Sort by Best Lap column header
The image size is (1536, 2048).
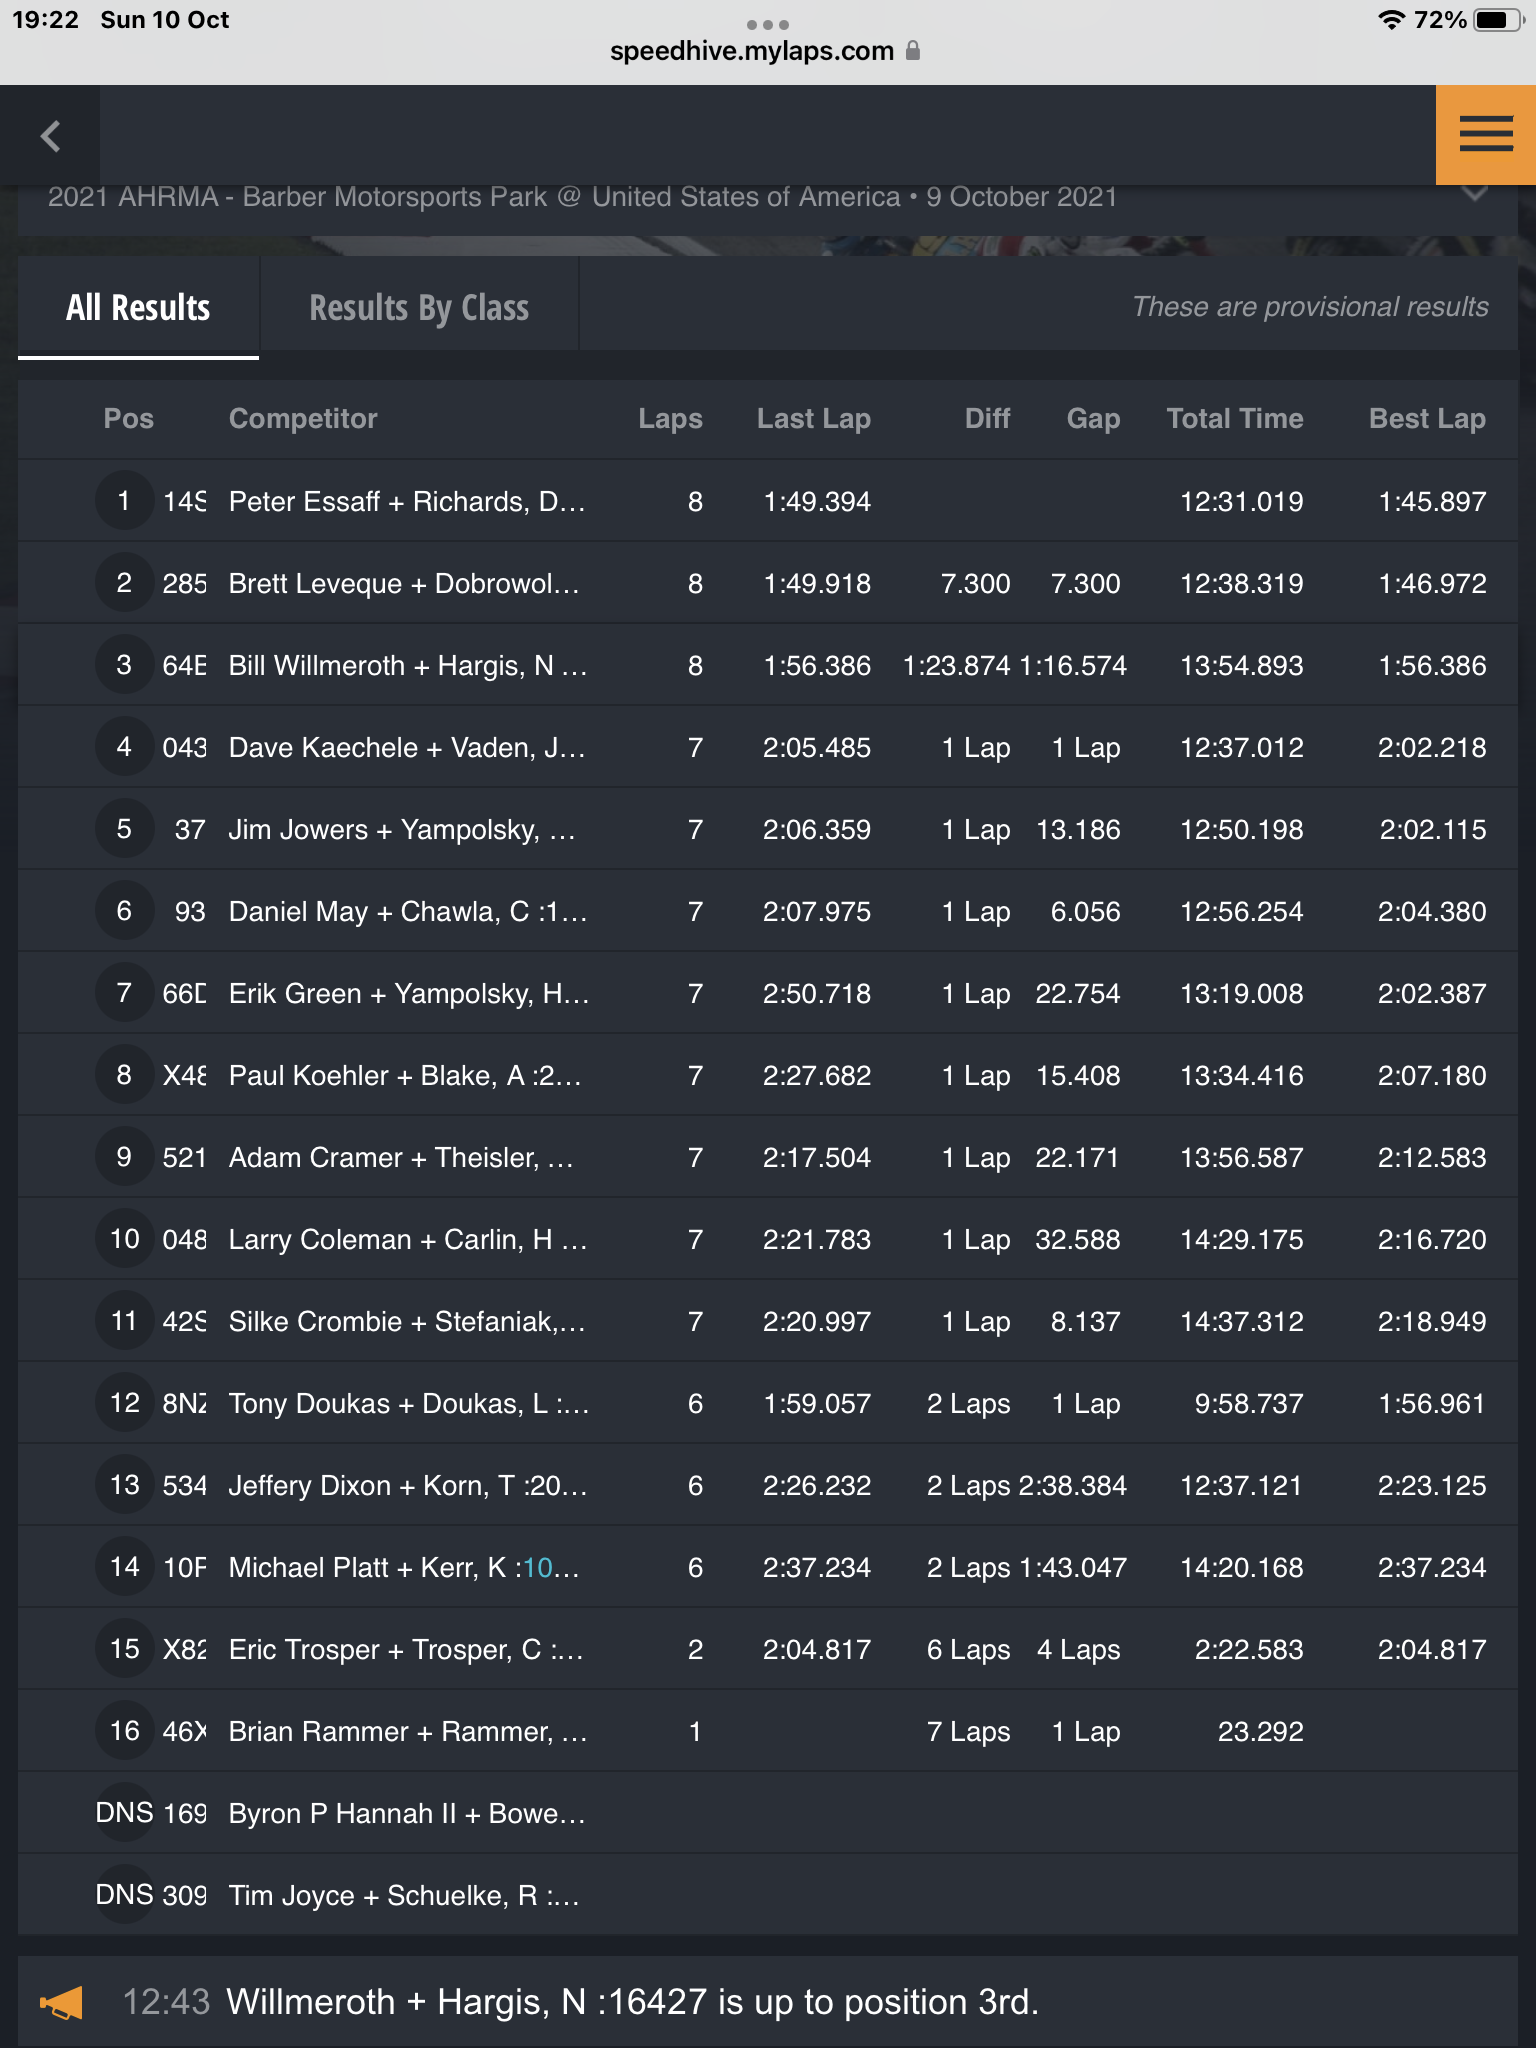tap(1427, 418)
